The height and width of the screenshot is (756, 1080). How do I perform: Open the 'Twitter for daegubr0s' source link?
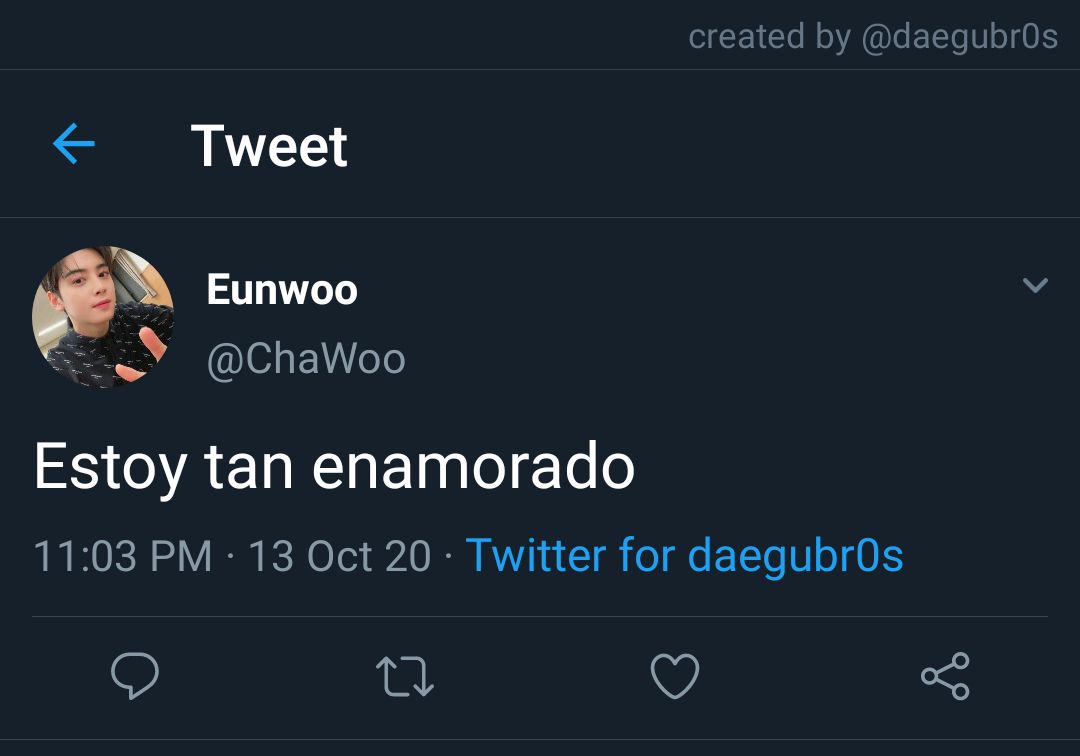(685, 555)
